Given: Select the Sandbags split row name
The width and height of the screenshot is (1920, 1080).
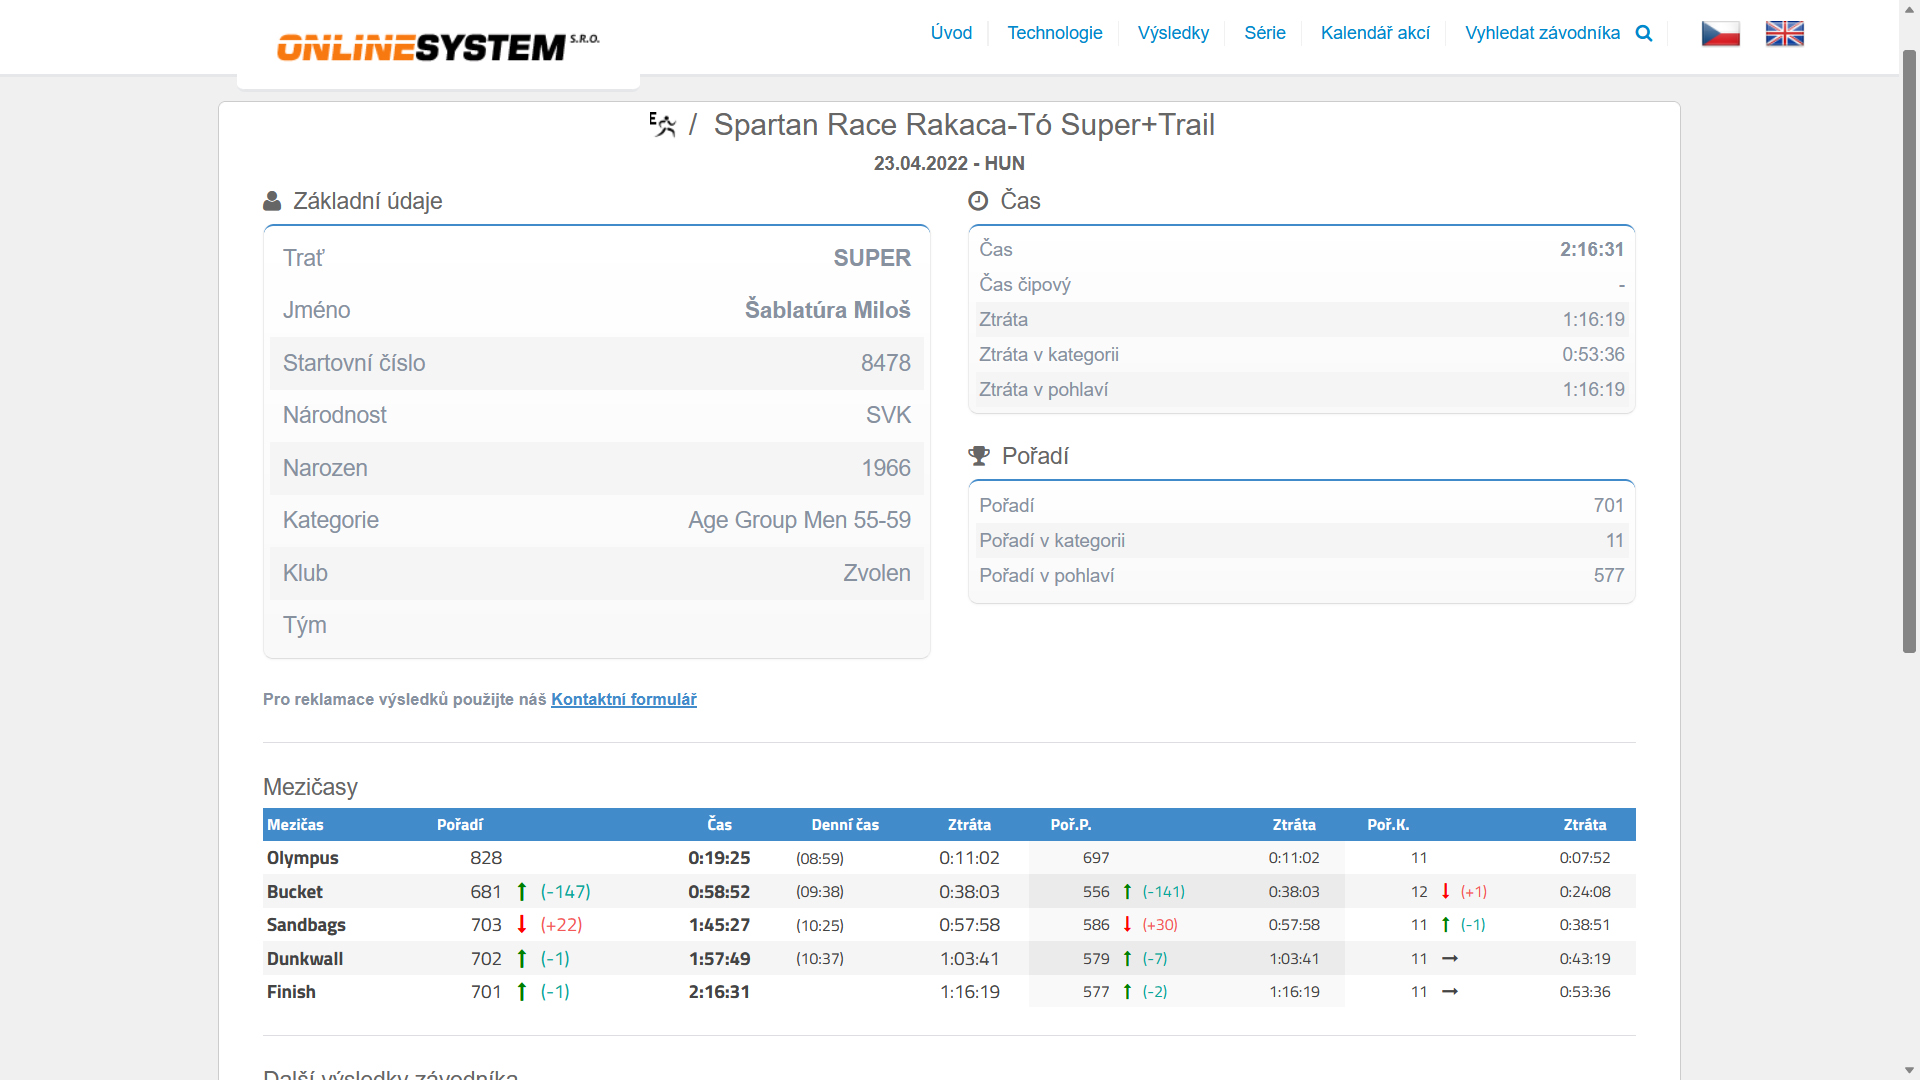Looking at the screenshot, I should click(x=306, y=925).
